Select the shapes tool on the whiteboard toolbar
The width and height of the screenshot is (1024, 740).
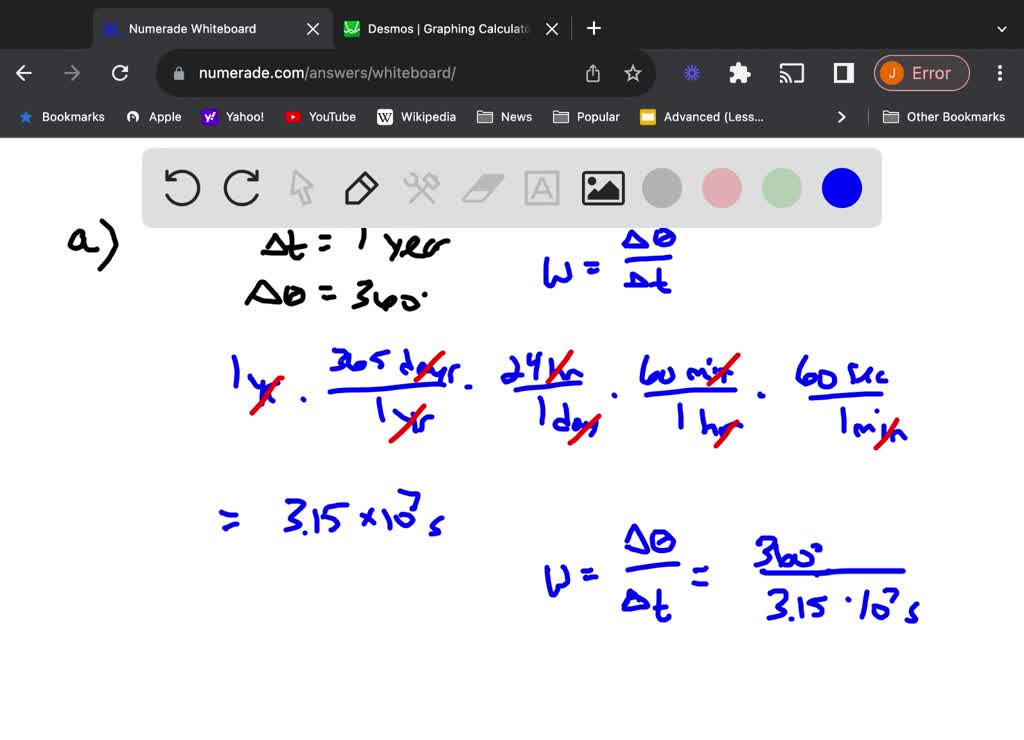coord(421,187)
